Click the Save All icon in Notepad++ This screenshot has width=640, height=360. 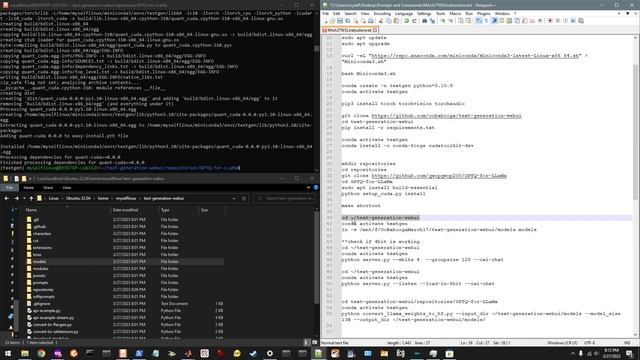[x=347, y=20]
